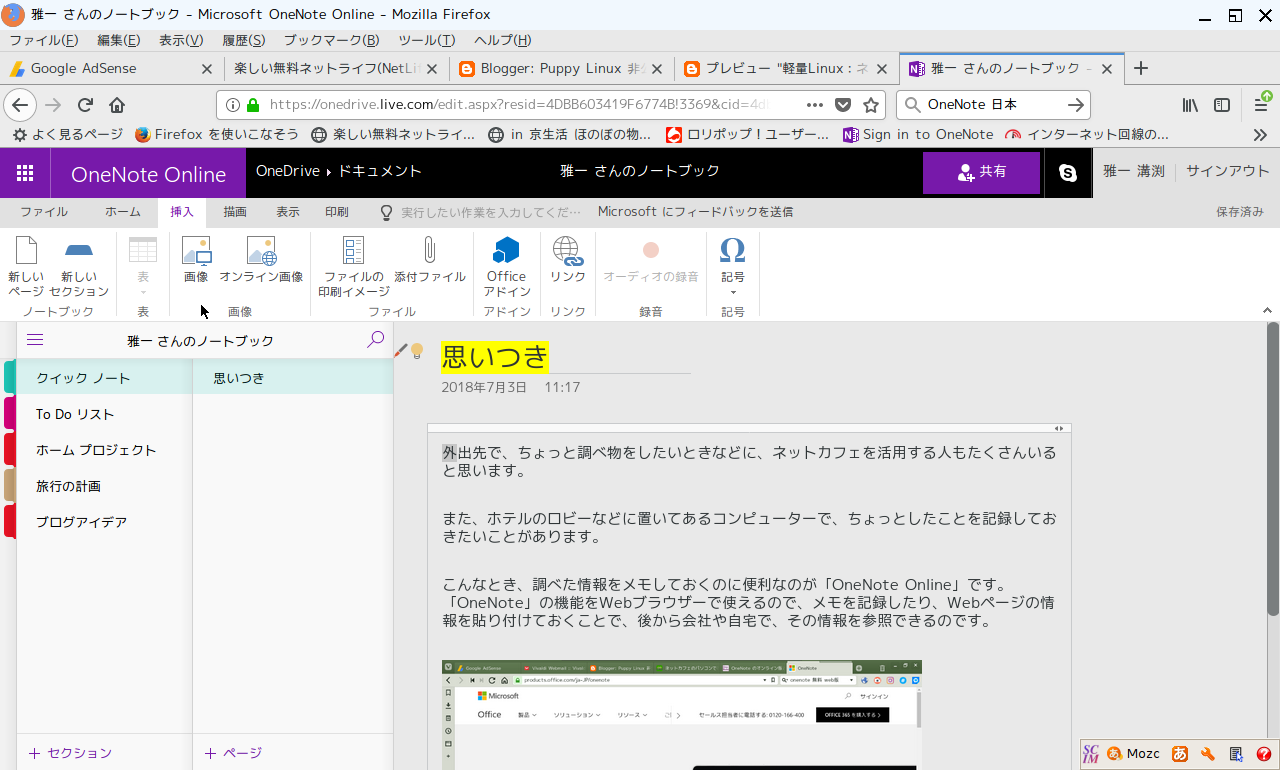Add a new page with + ページ
1280x770 pixels.
click(233, 753)
